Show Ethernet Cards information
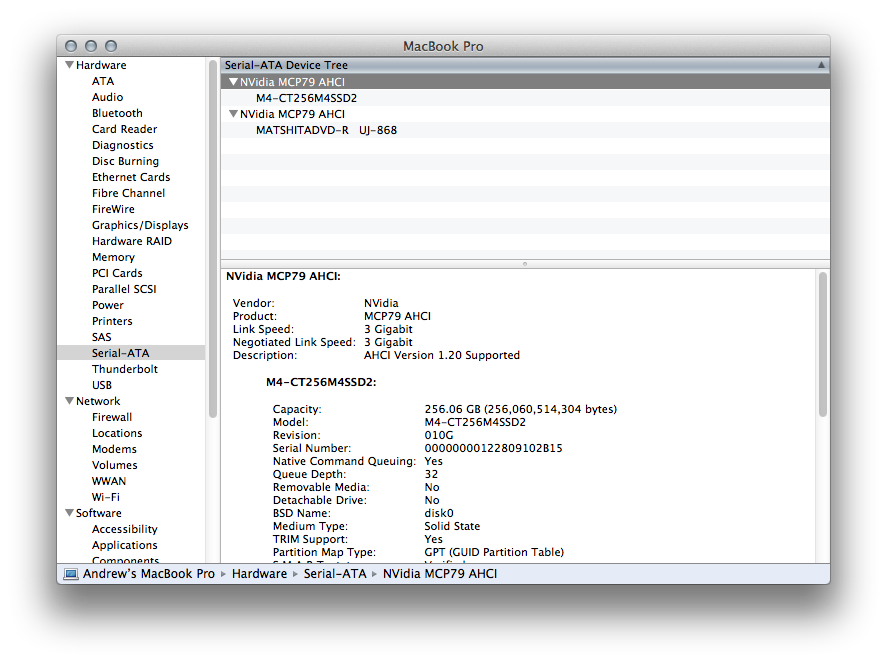 click(x=131, y=177)
